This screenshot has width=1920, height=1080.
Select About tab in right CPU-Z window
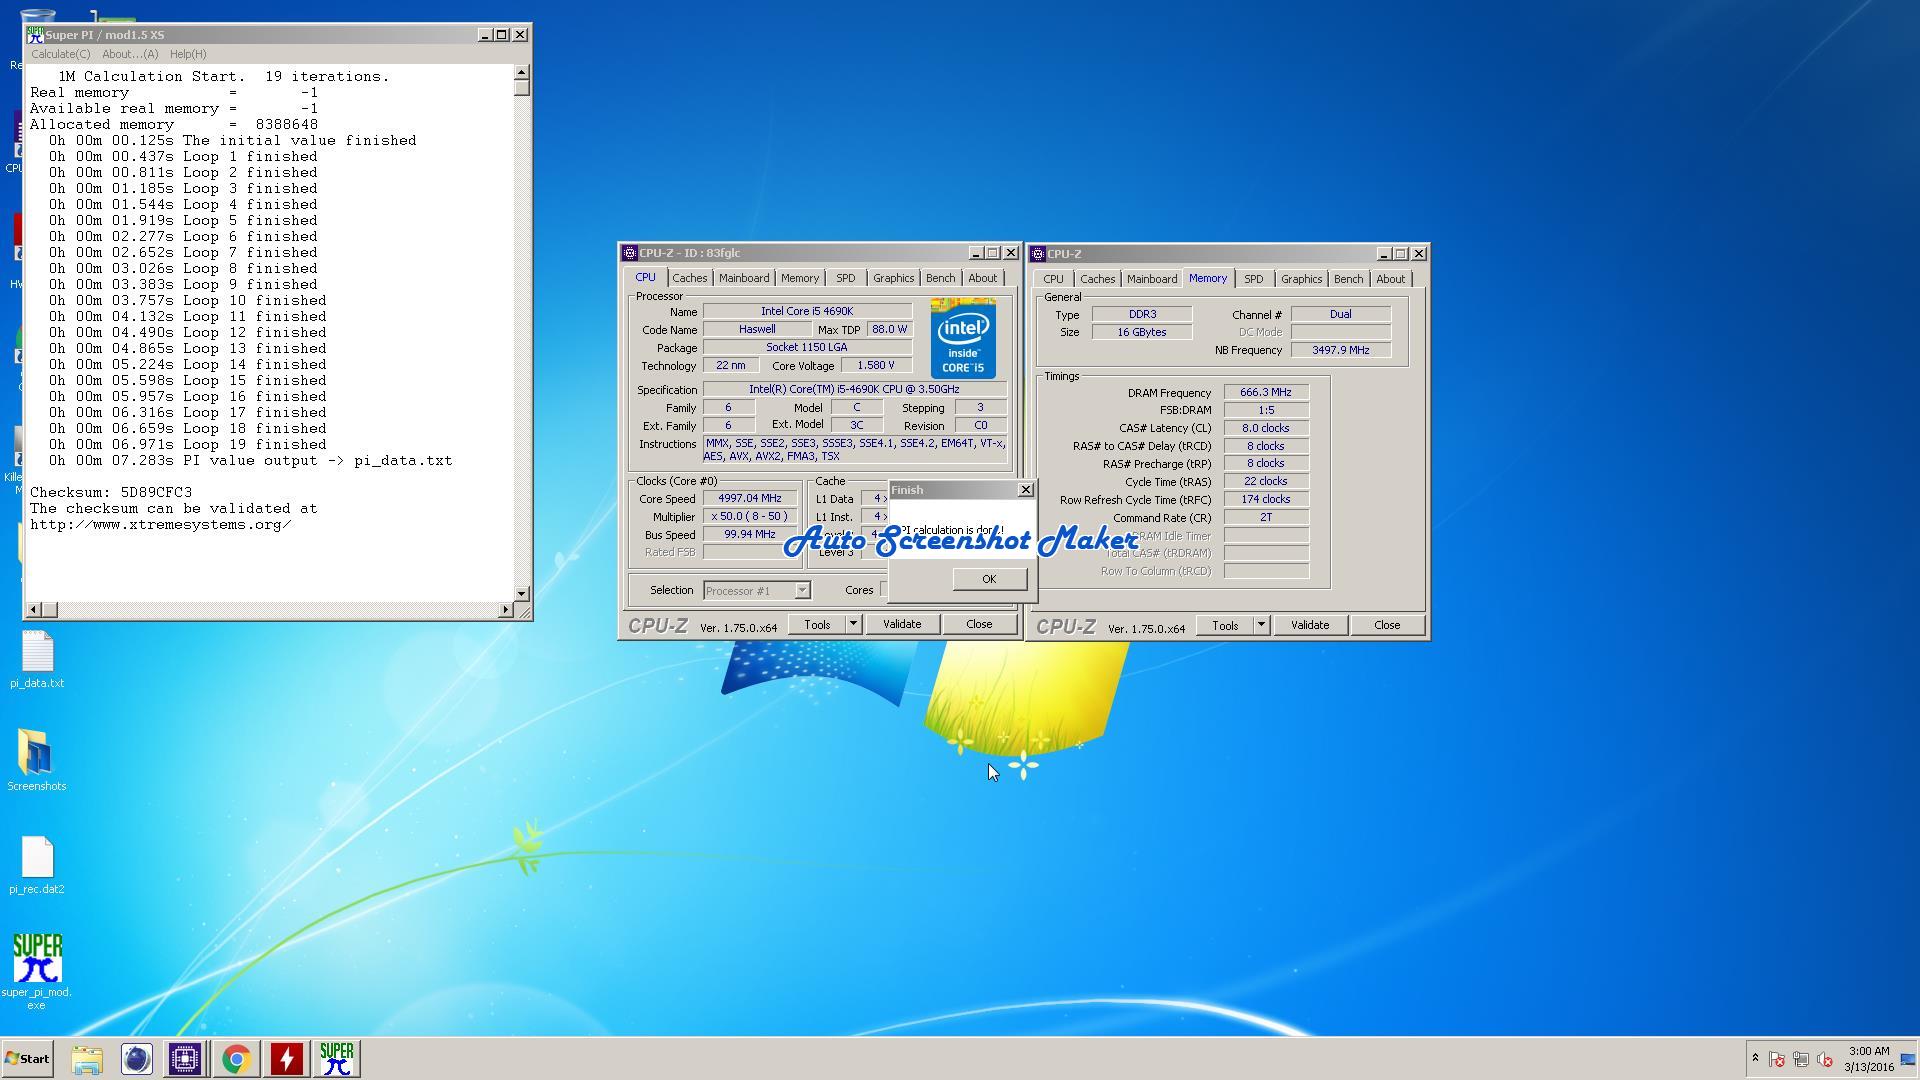pyautogui.click(x=1390, y=279)
